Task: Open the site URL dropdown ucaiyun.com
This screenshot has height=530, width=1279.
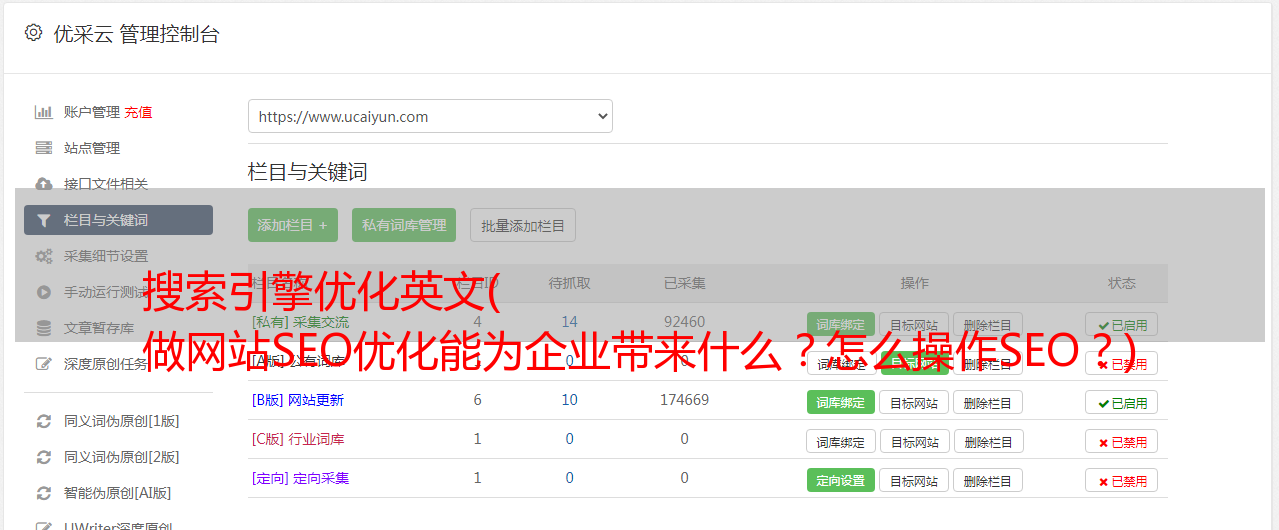Action: tap(430, 116)
